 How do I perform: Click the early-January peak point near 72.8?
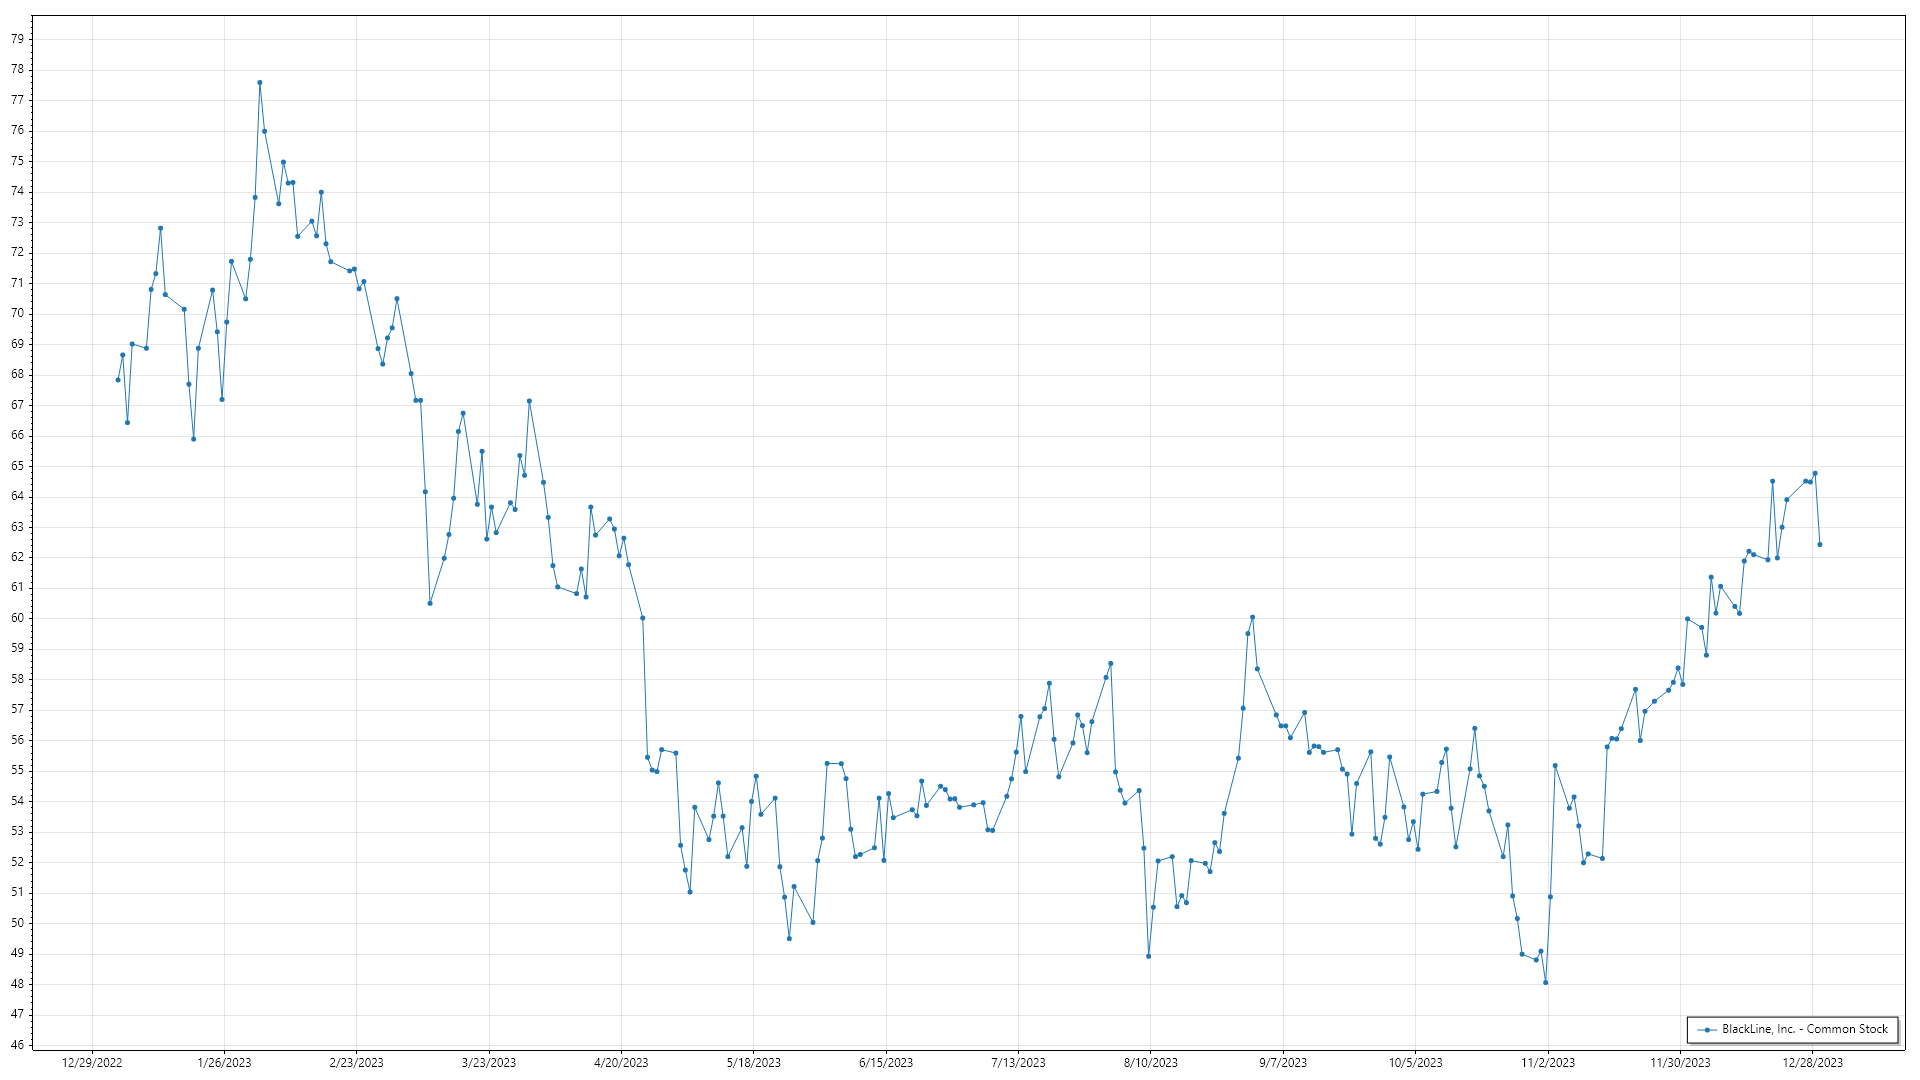[x=160, y=228]
